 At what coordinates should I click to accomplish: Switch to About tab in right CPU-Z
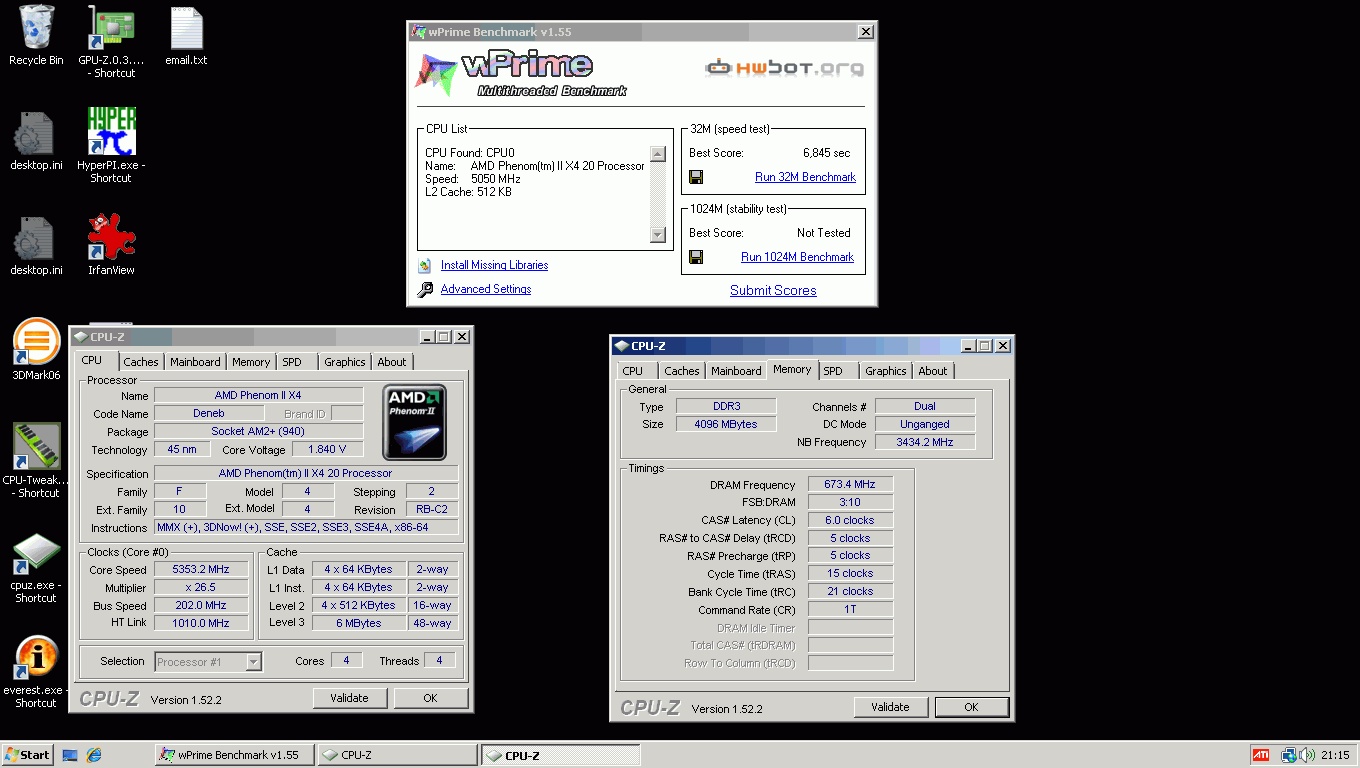(x=933, y=371)
